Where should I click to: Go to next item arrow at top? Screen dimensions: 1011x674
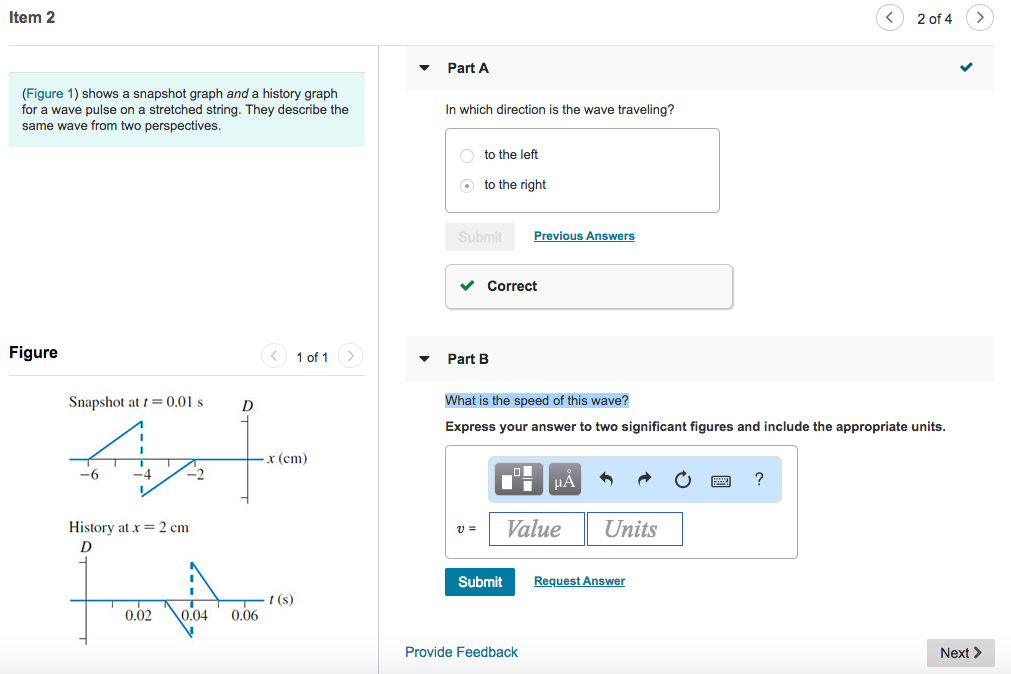pyautogui.click(x=979, y=17)
